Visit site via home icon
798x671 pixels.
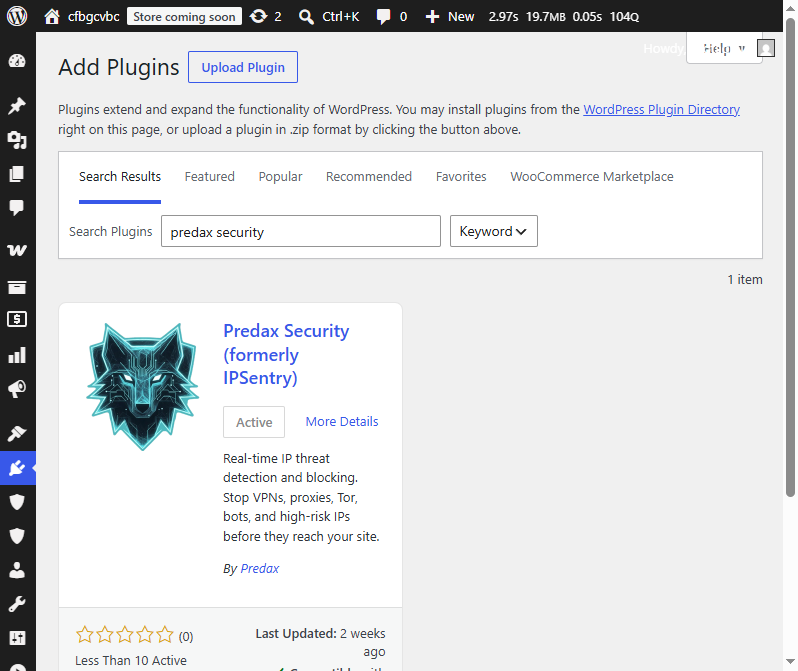pos(51,16)
